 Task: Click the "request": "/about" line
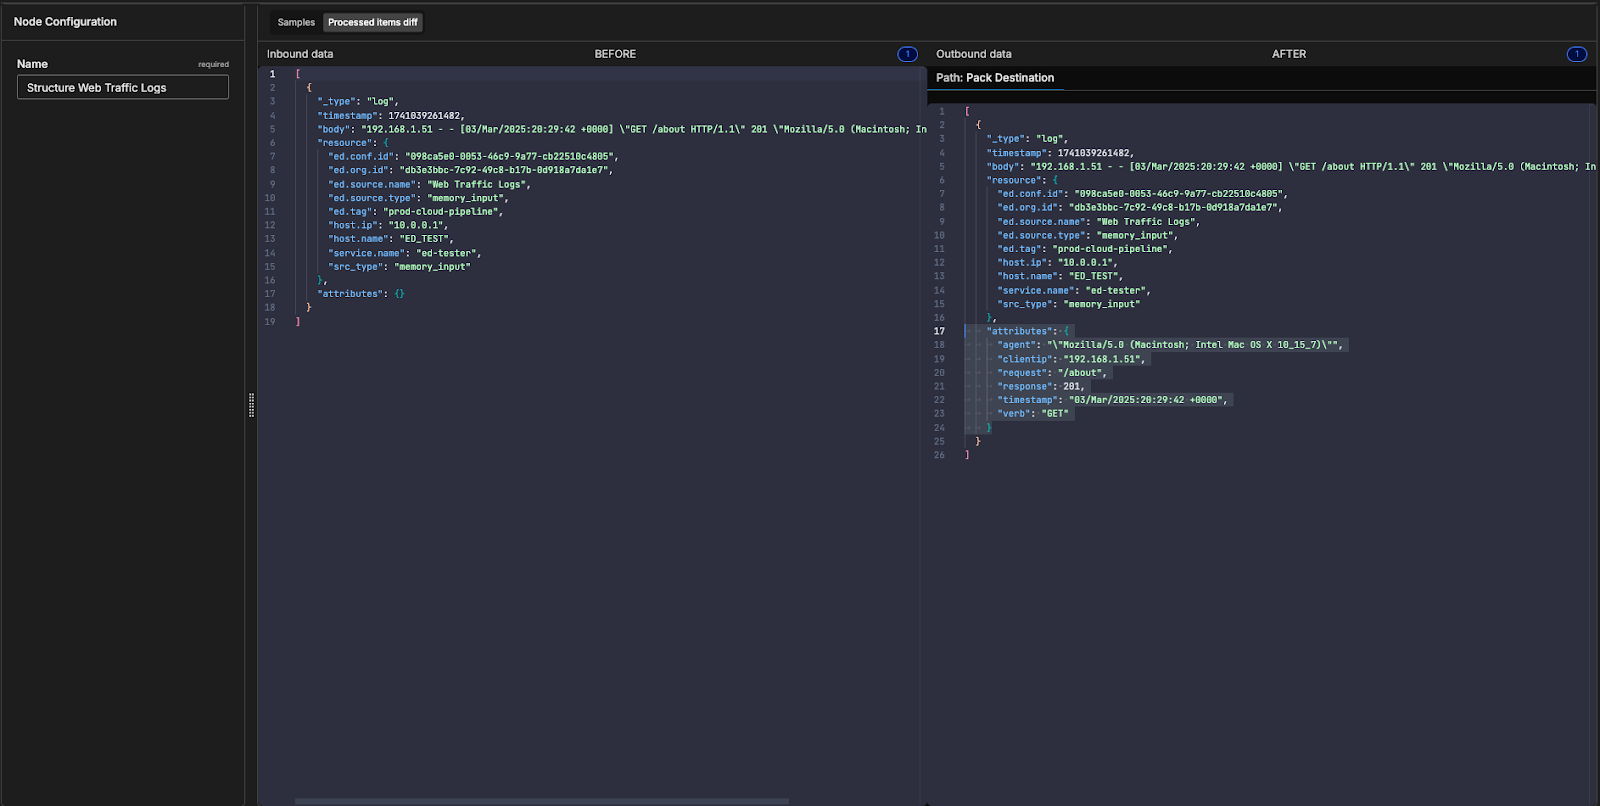pos(1050,373)
